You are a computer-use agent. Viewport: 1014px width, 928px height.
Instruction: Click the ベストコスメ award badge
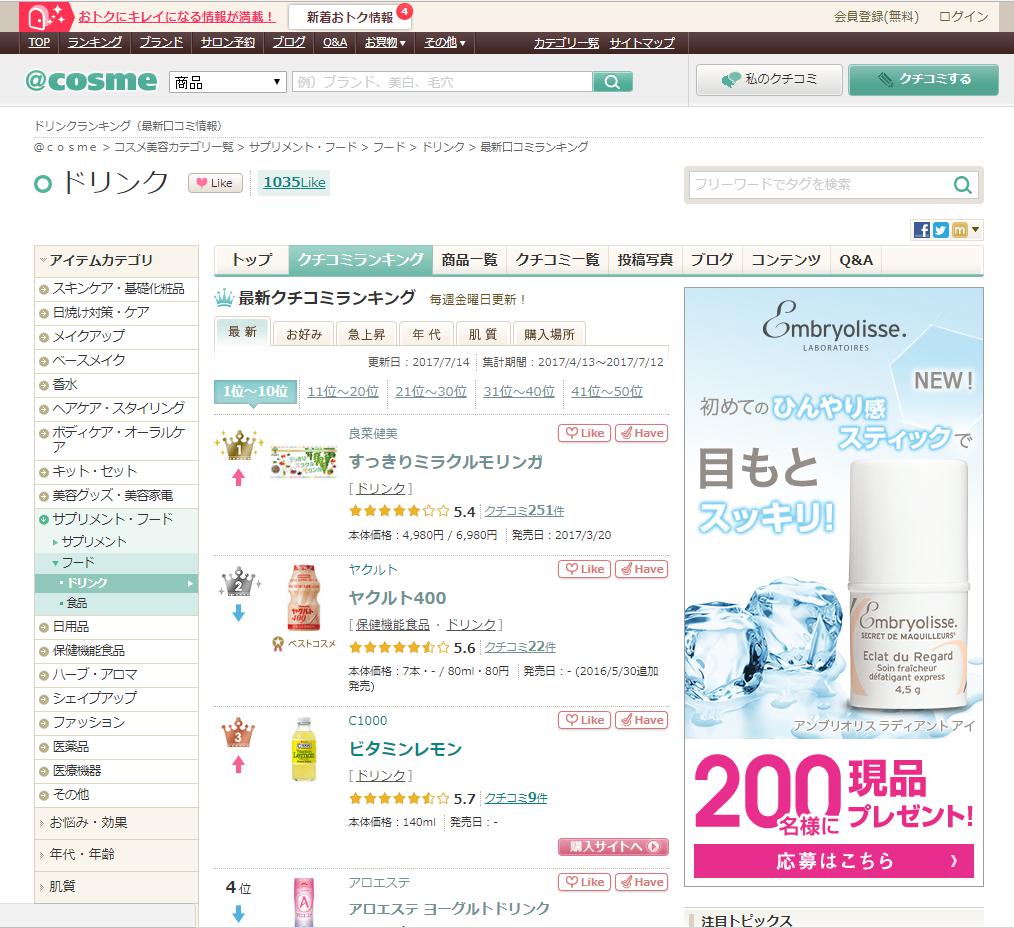304,643
